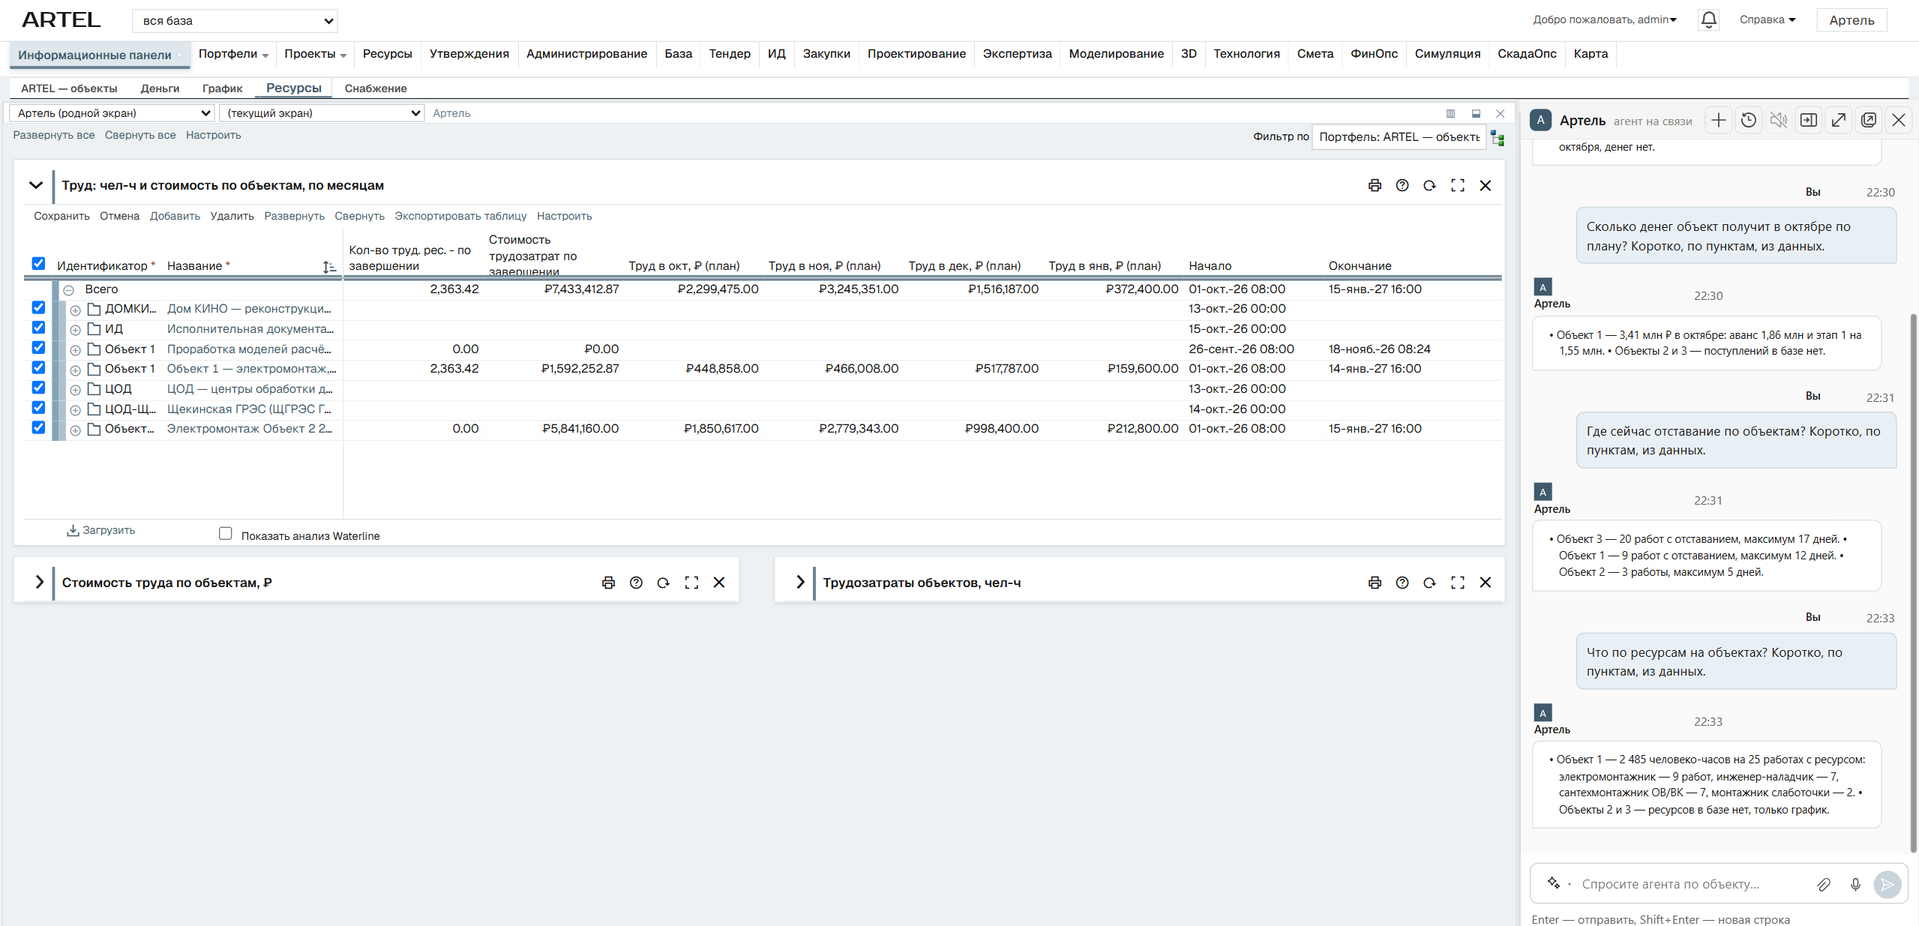This screenshot has height=926, width=1919.
Task: Open help for Труд: чел-ч panel
Action: 1402,185
